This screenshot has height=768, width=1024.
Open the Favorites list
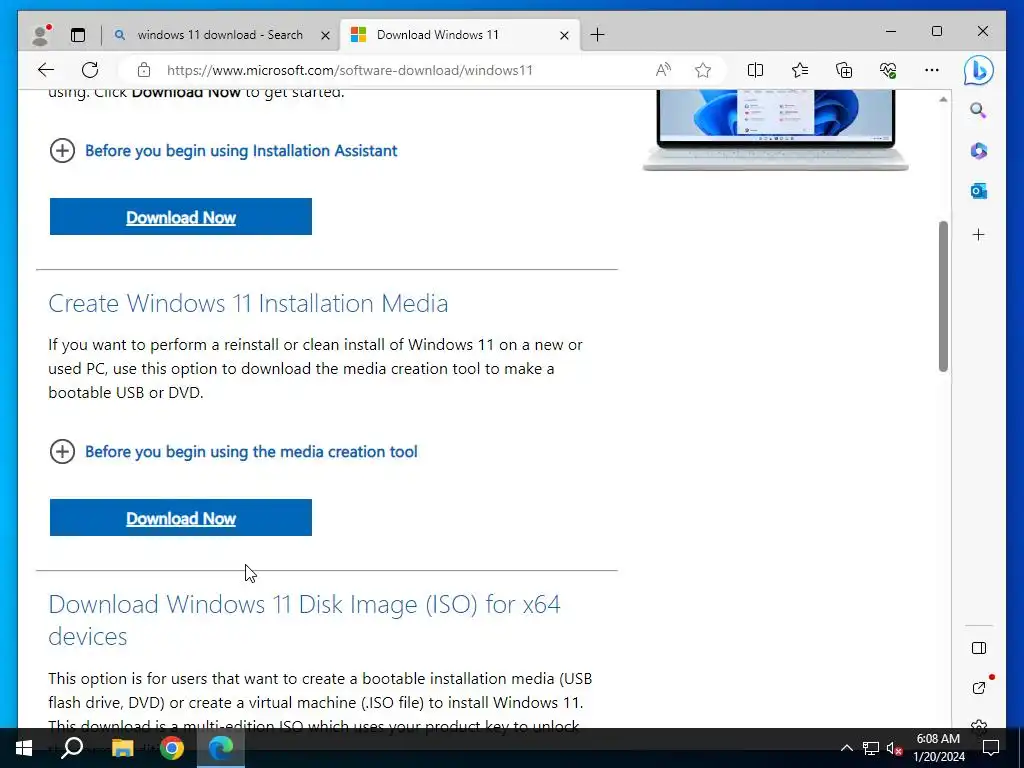click(800, 70)
